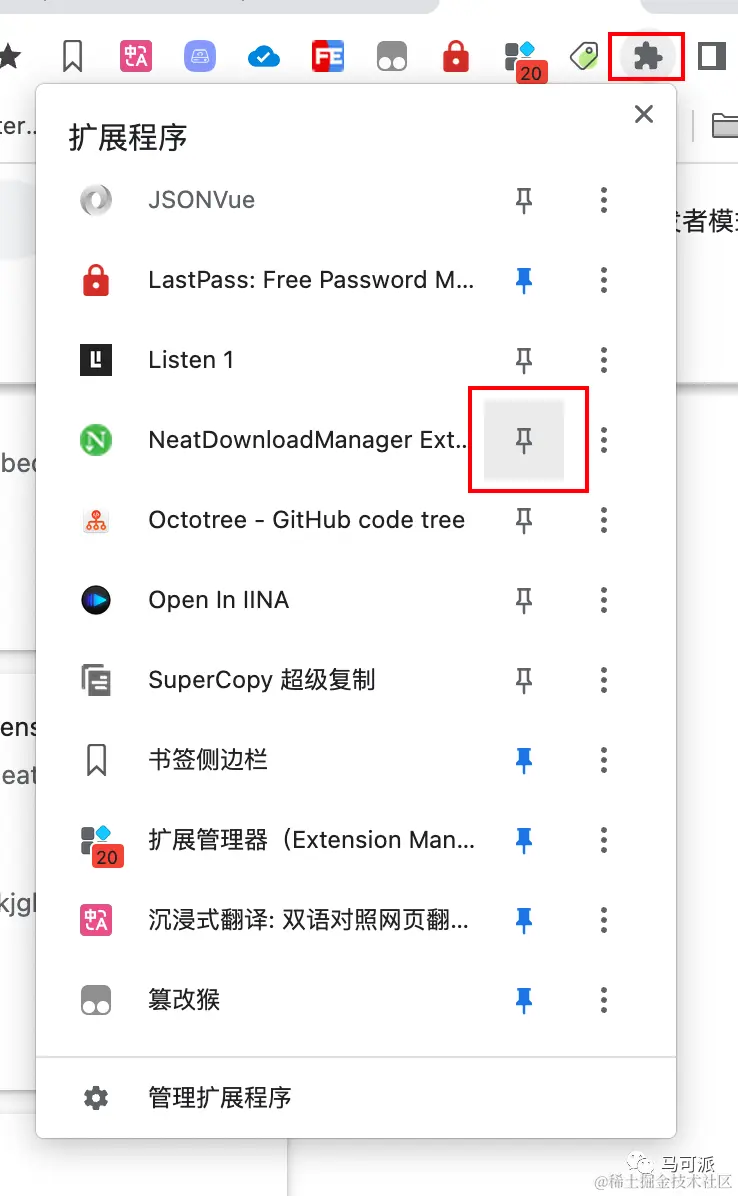Click the 沉浸式翻译 pink list icon
This screenshot has height=1196, width=738.
point(96,920)
